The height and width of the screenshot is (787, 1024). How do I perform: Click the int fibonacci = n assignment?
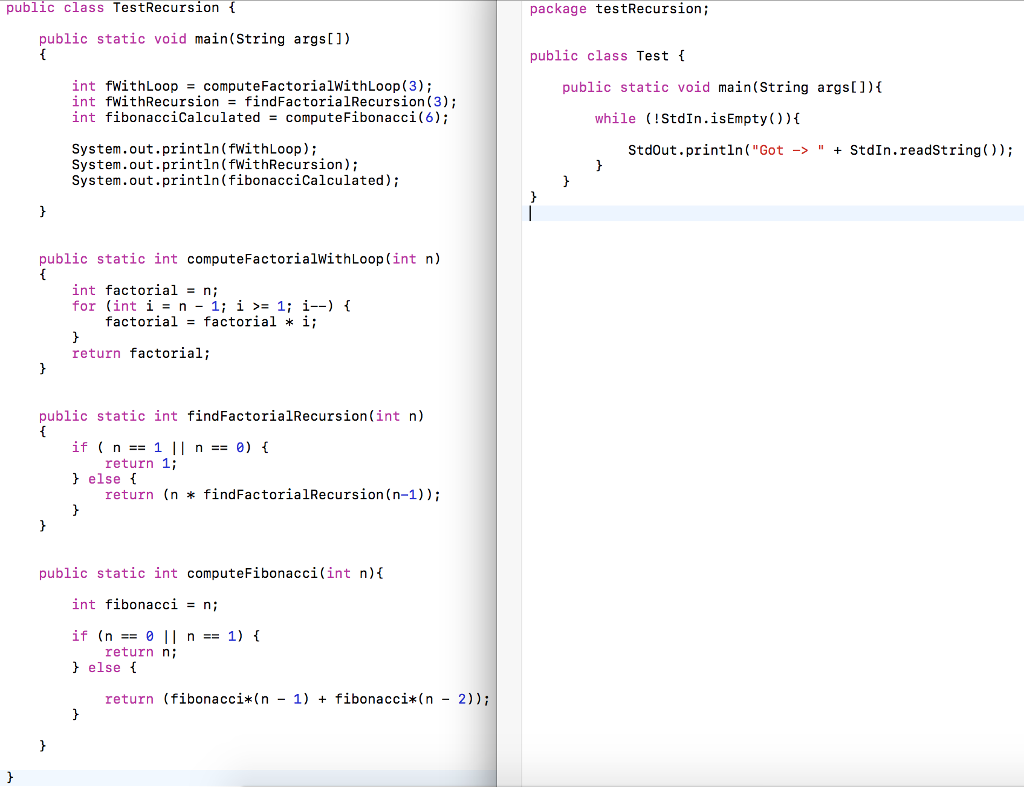pos(133,604)
